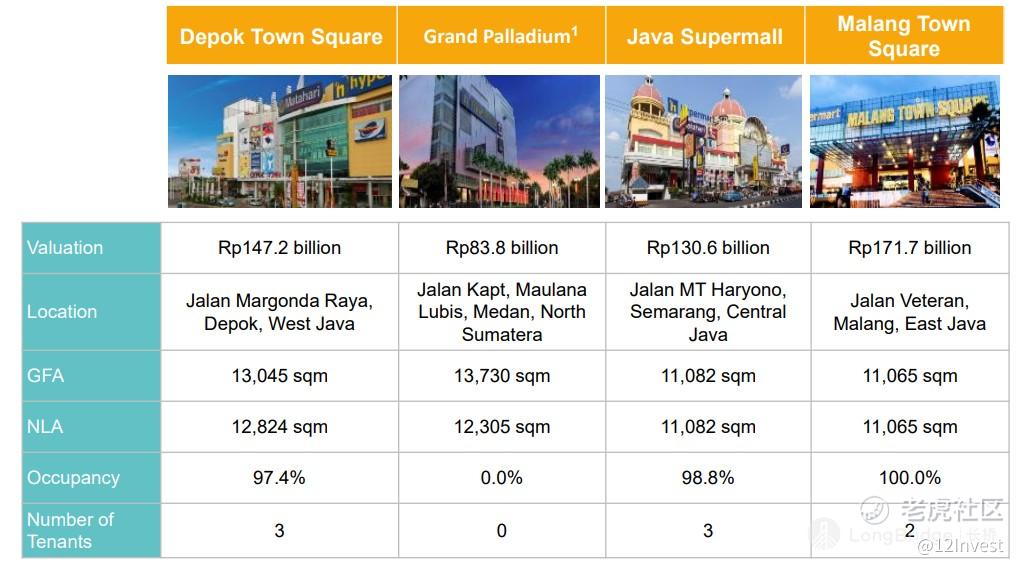Image resolution: width=1023 pixels, height=569 pixels.
Task: Select the Java Supermall photo
Action: (703, 141)
